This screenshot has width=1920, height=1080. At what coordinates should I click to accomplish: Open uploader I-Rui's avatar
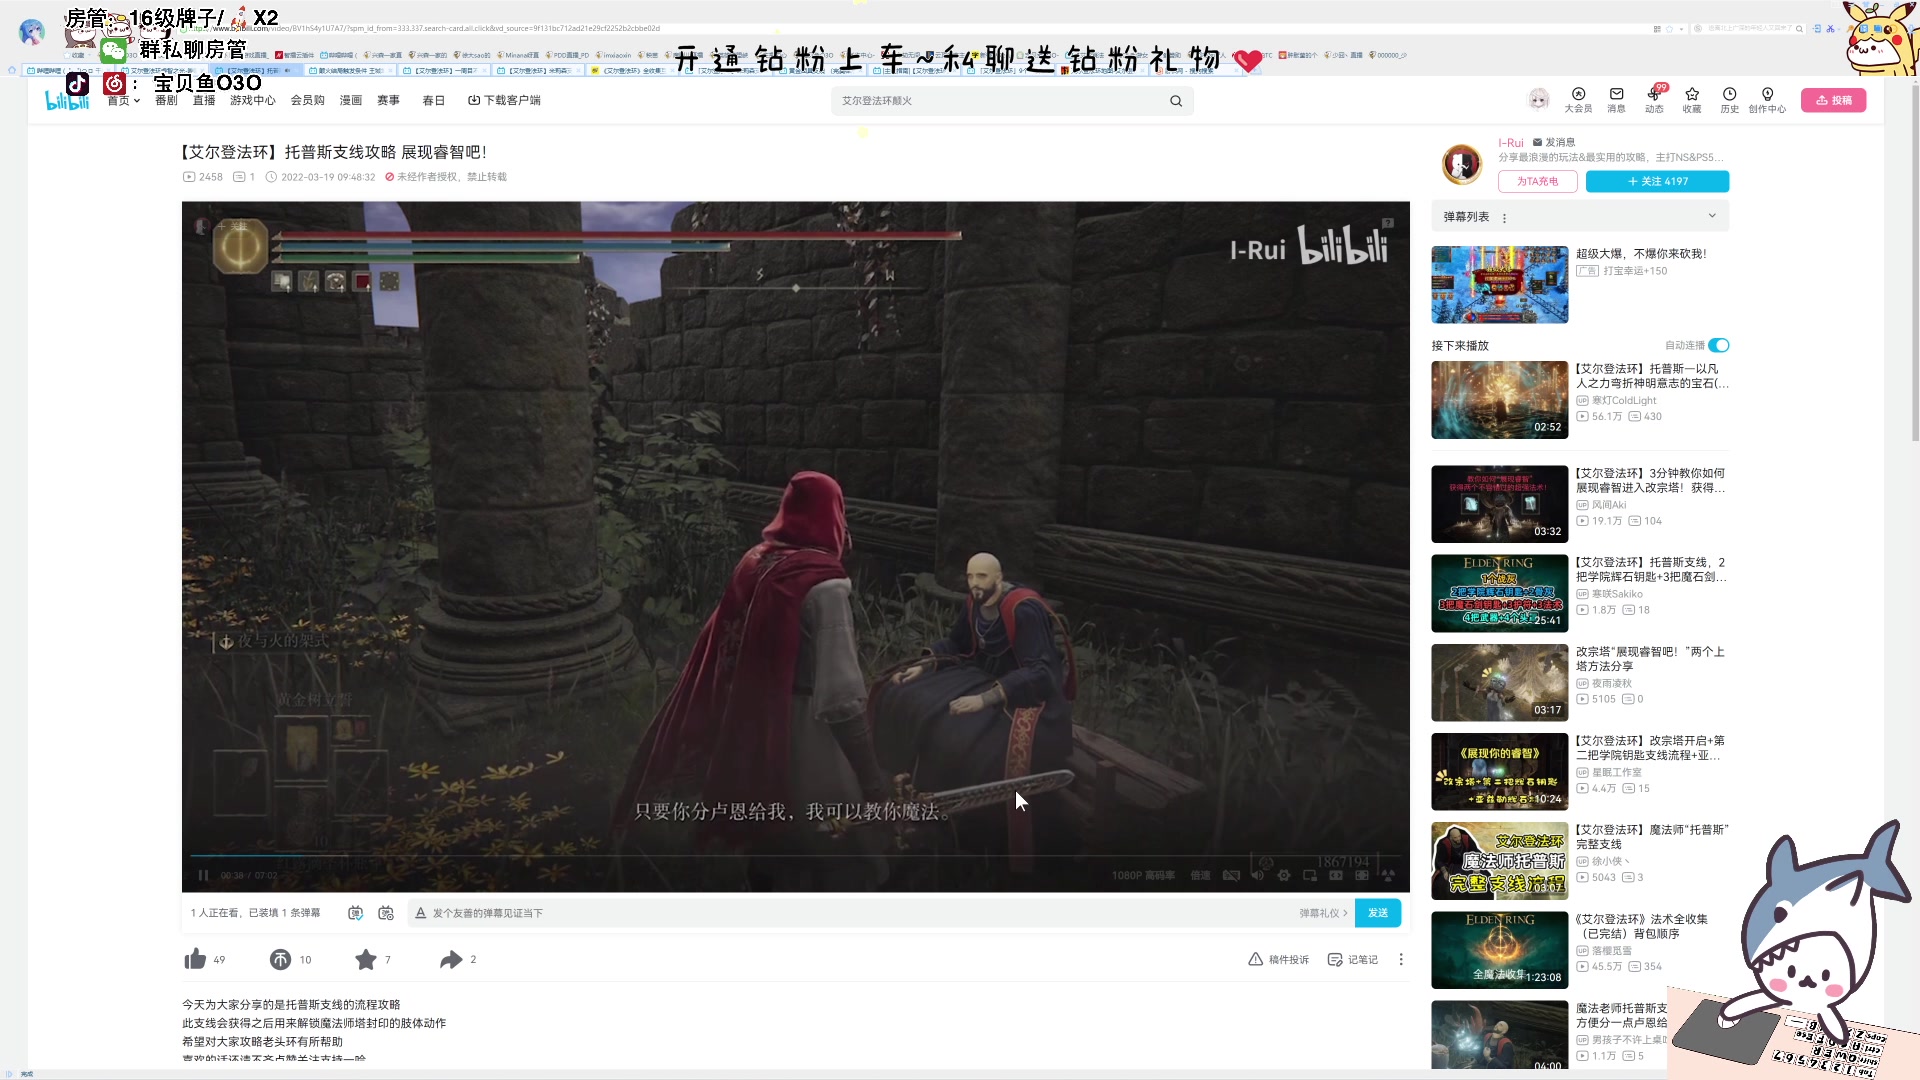1461,163
